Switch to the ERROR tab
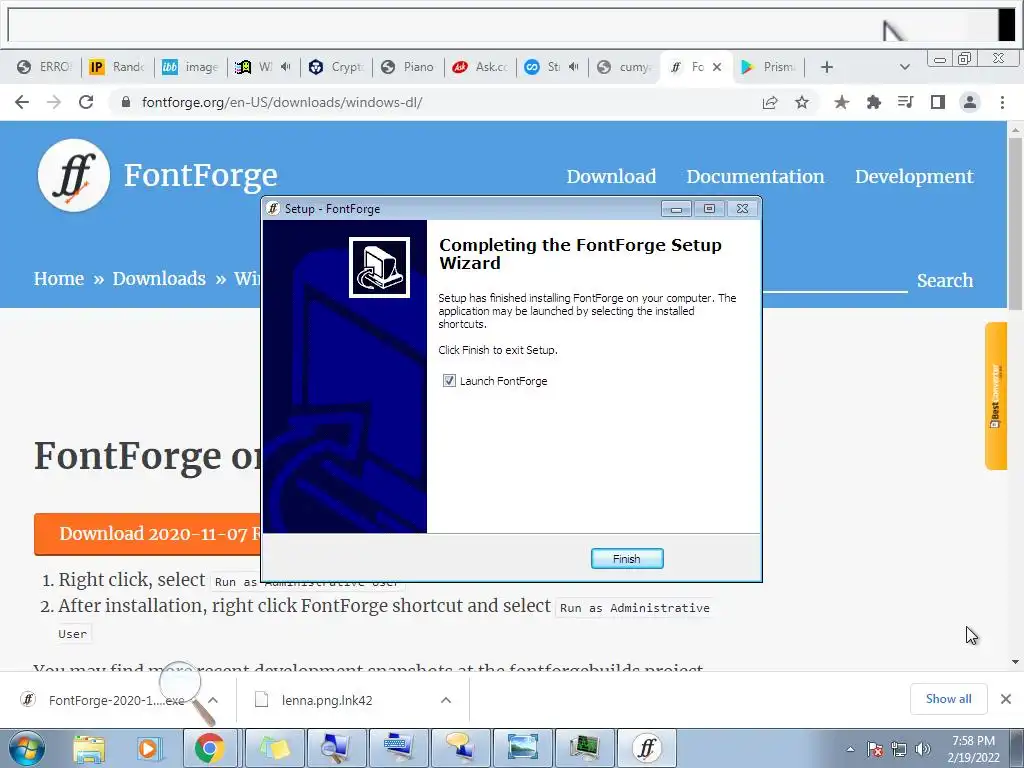The height and width of the screenshot is (768, 1024). [x=44, y=67]
